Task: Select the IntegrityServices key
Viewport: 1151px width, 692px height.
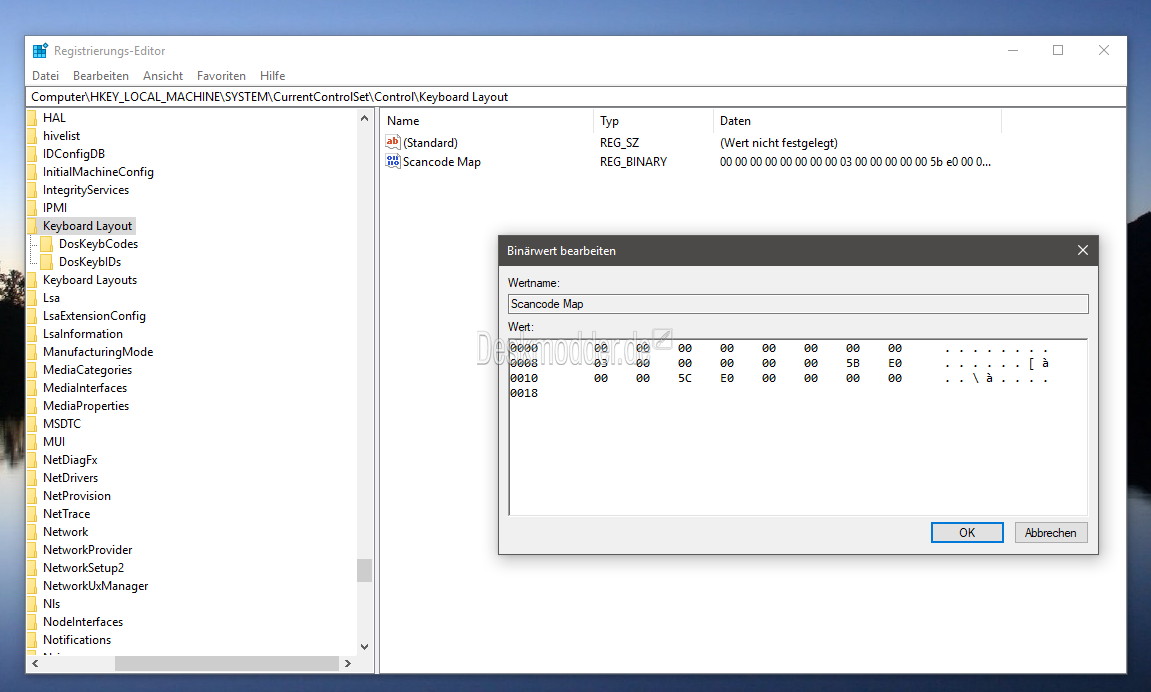Action: (x=85, y=190)
